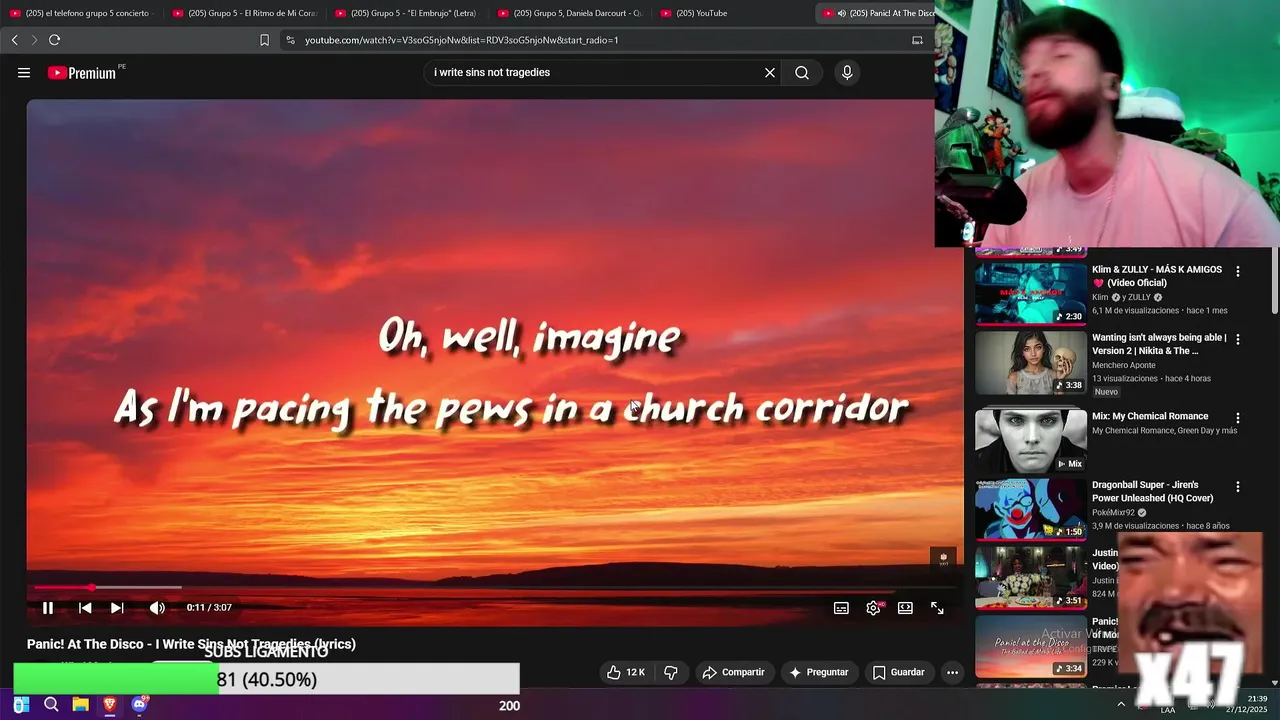
Task: Click channel watermark in video corner
Action: [943, 558]
